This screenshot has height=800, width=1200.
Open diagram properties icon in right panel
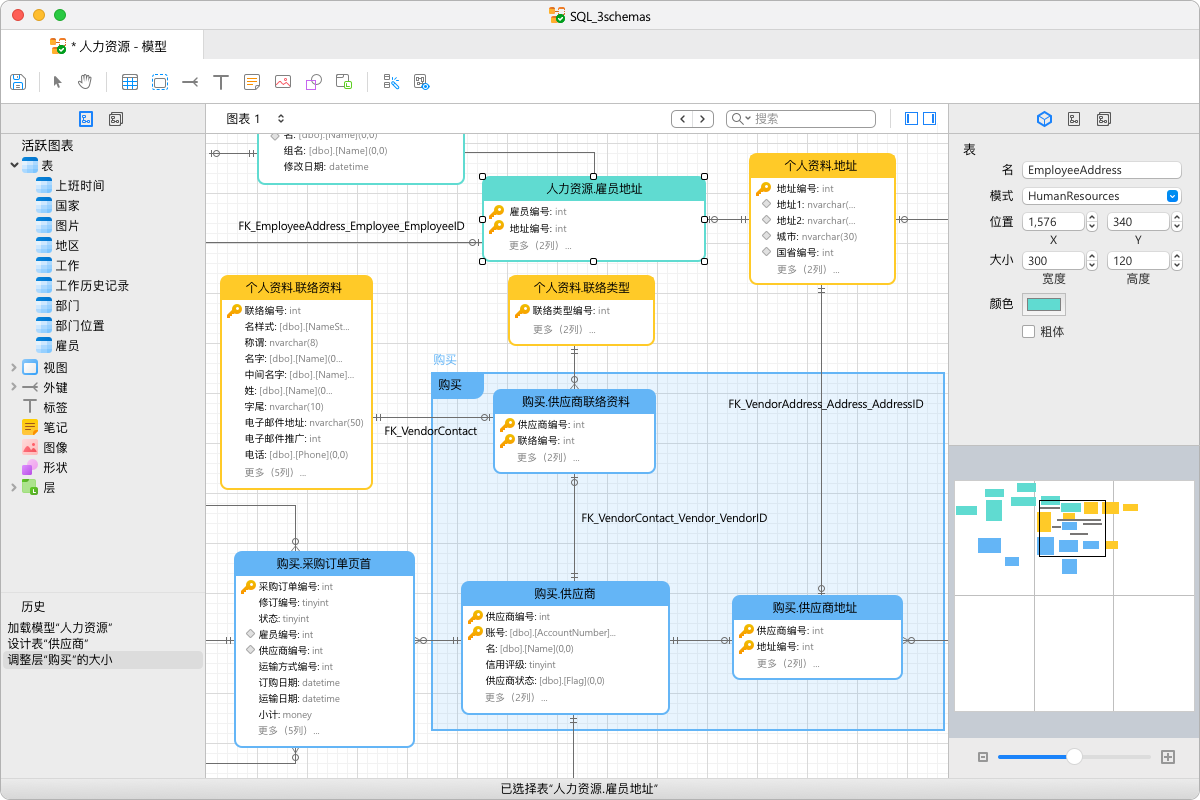coord(1074,119)
